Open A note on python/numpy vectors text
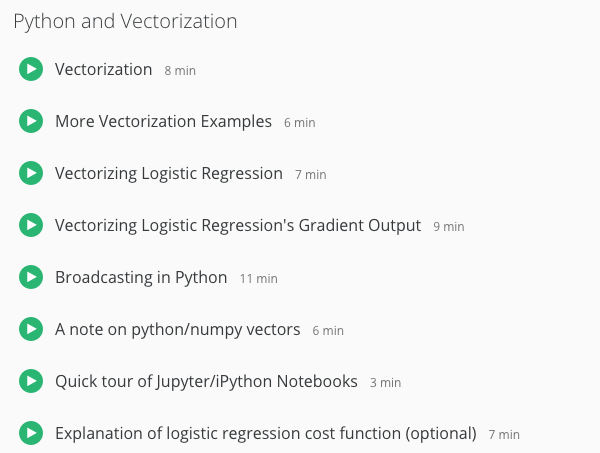 click(x=177, y=329)
